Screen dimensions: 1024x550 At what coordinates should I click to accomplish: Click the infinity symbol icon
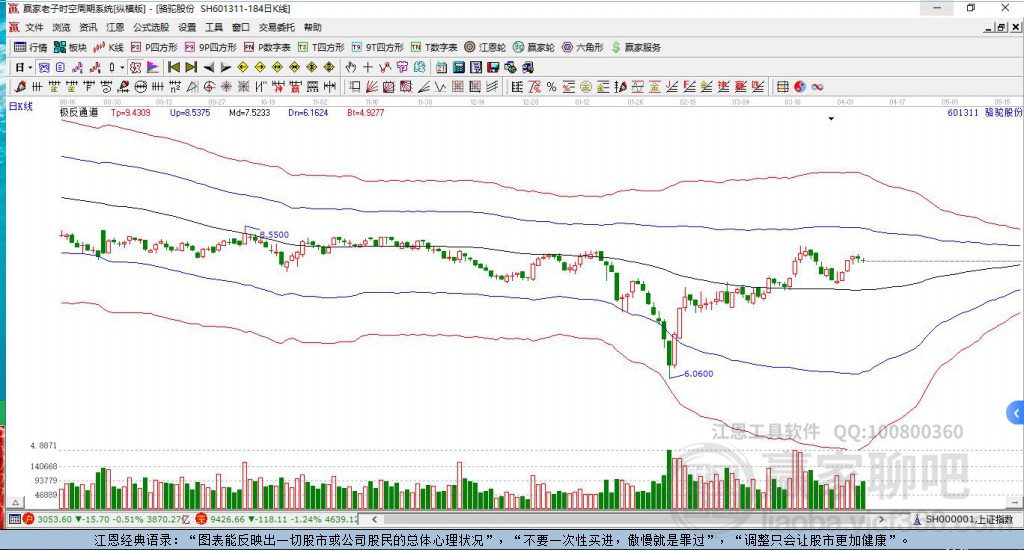[817, 87]
